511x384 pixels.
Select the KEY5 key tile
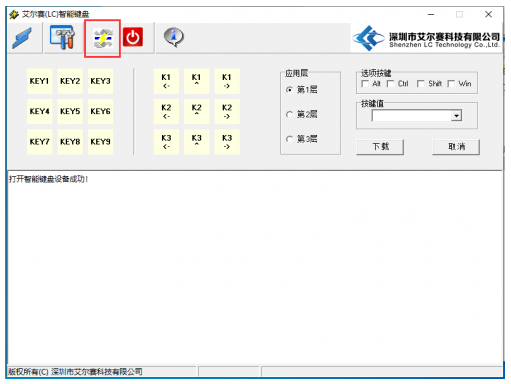pyautogui.click(x=70, y=111)
